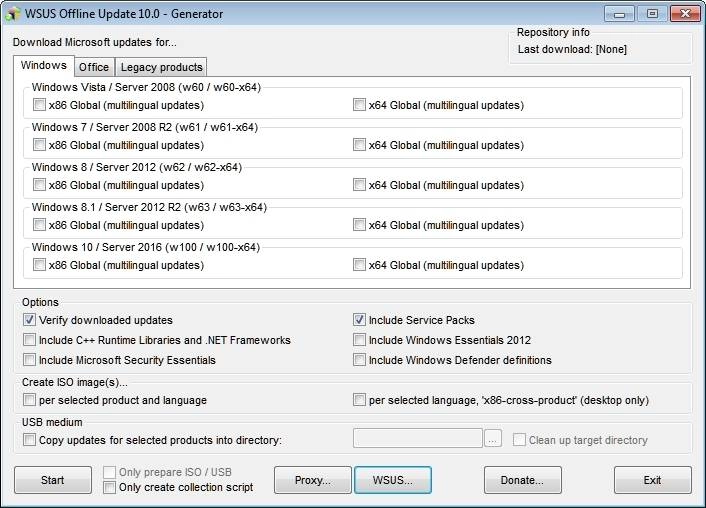Maximize the Generator window
Image resolution: width=706 pixels, height=508 pixels.
652,14
